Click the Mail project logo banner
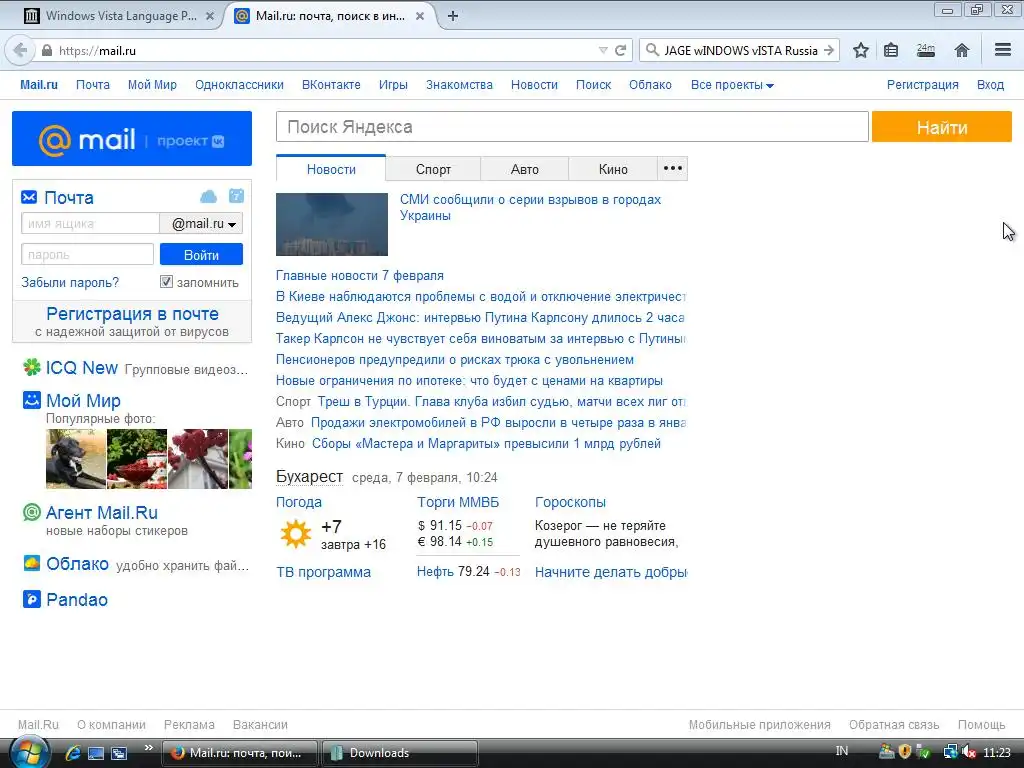 [132, 138]
